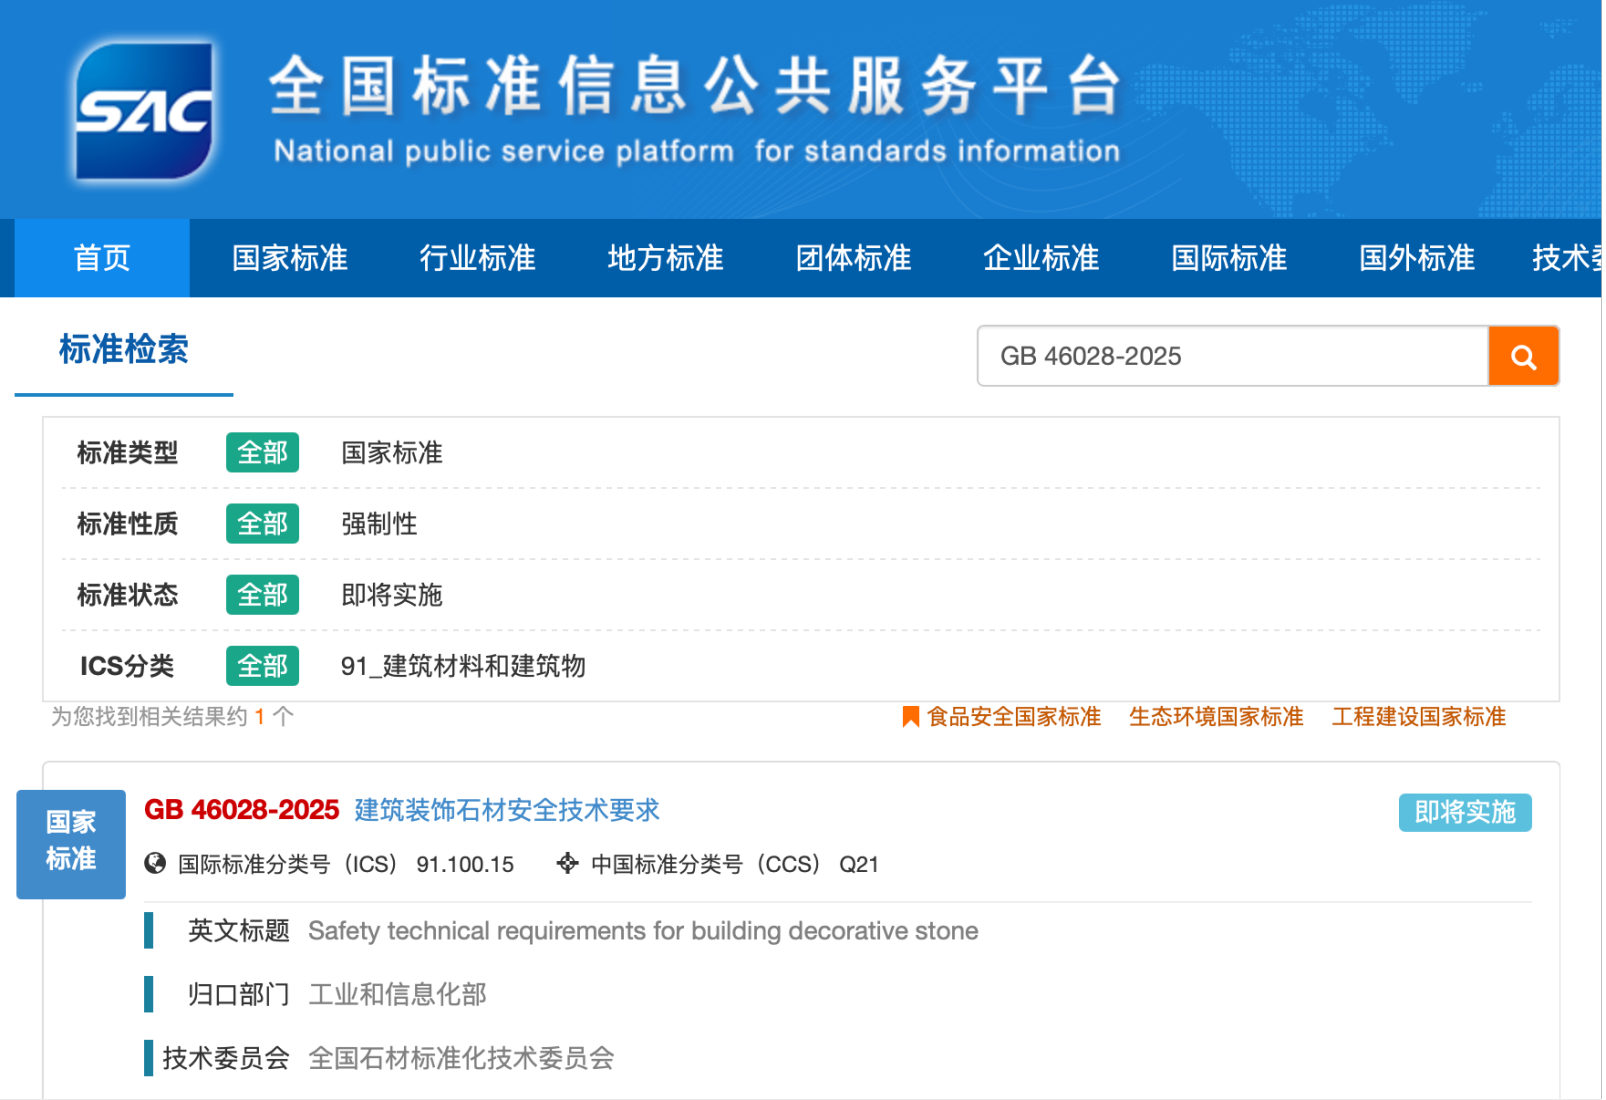Screen dimensions: 1606x1100
Task: Choose the 即将实施 status filter option
Action: (392, 595)
